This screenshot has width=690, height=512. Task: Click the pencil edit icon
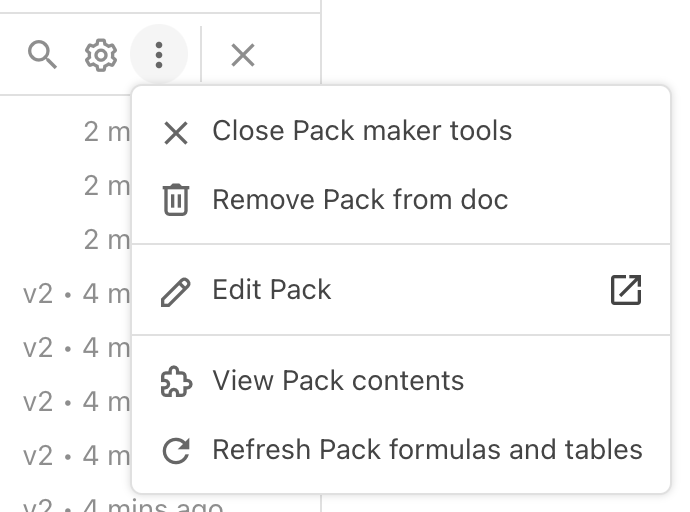(176, 291)
